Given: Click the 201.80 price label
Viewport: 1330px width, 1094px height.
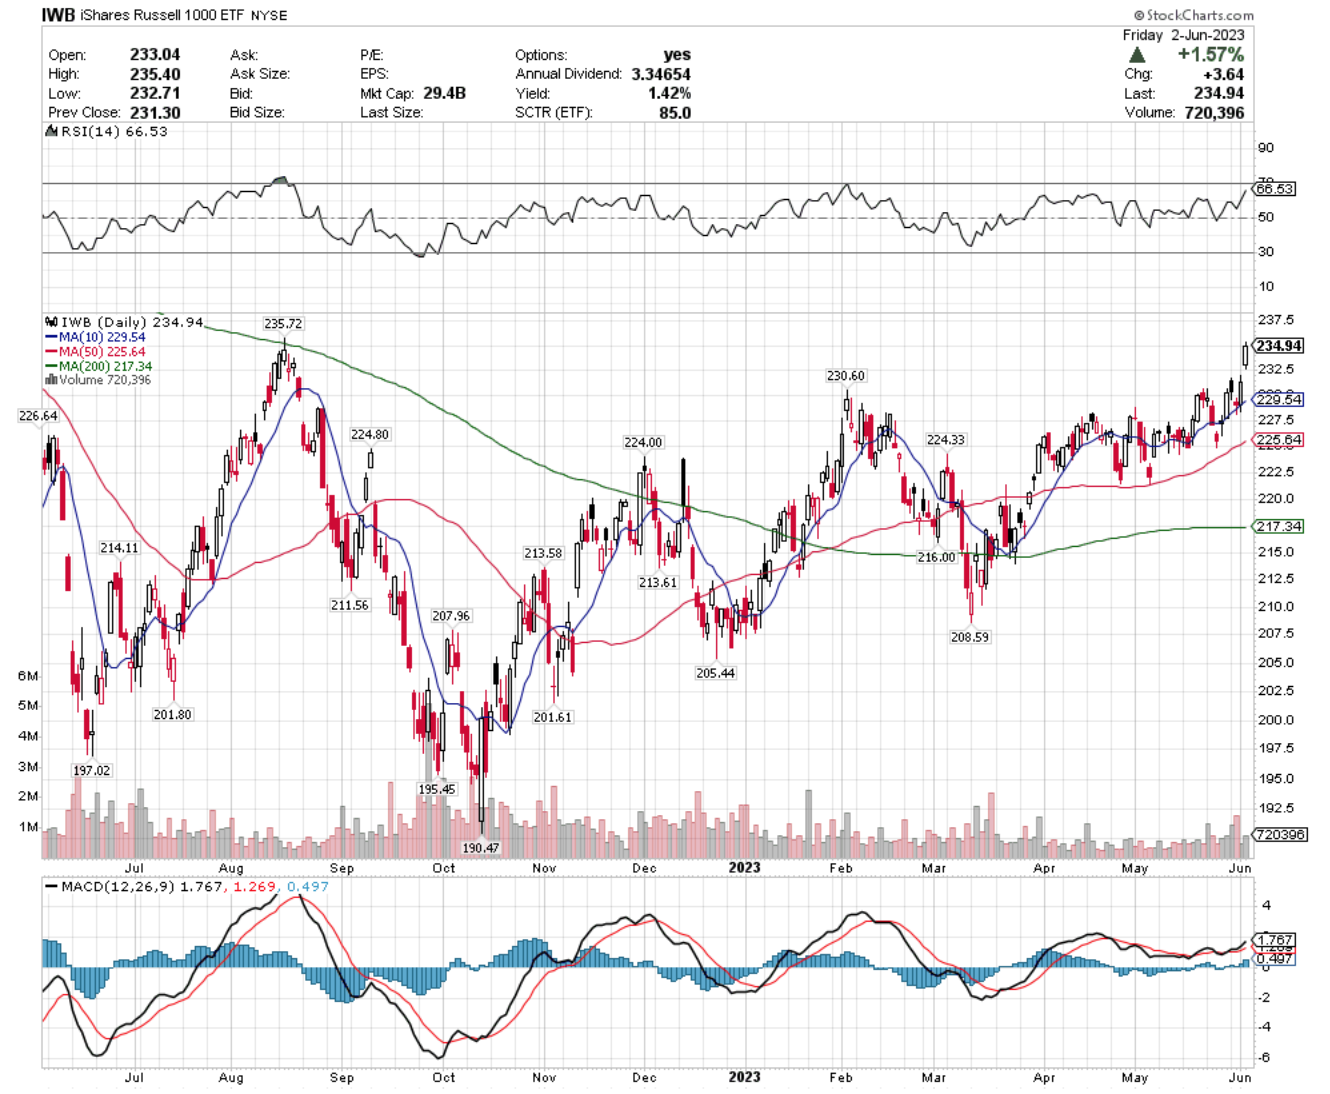Looking at the screenshot, I should (173, 714).
